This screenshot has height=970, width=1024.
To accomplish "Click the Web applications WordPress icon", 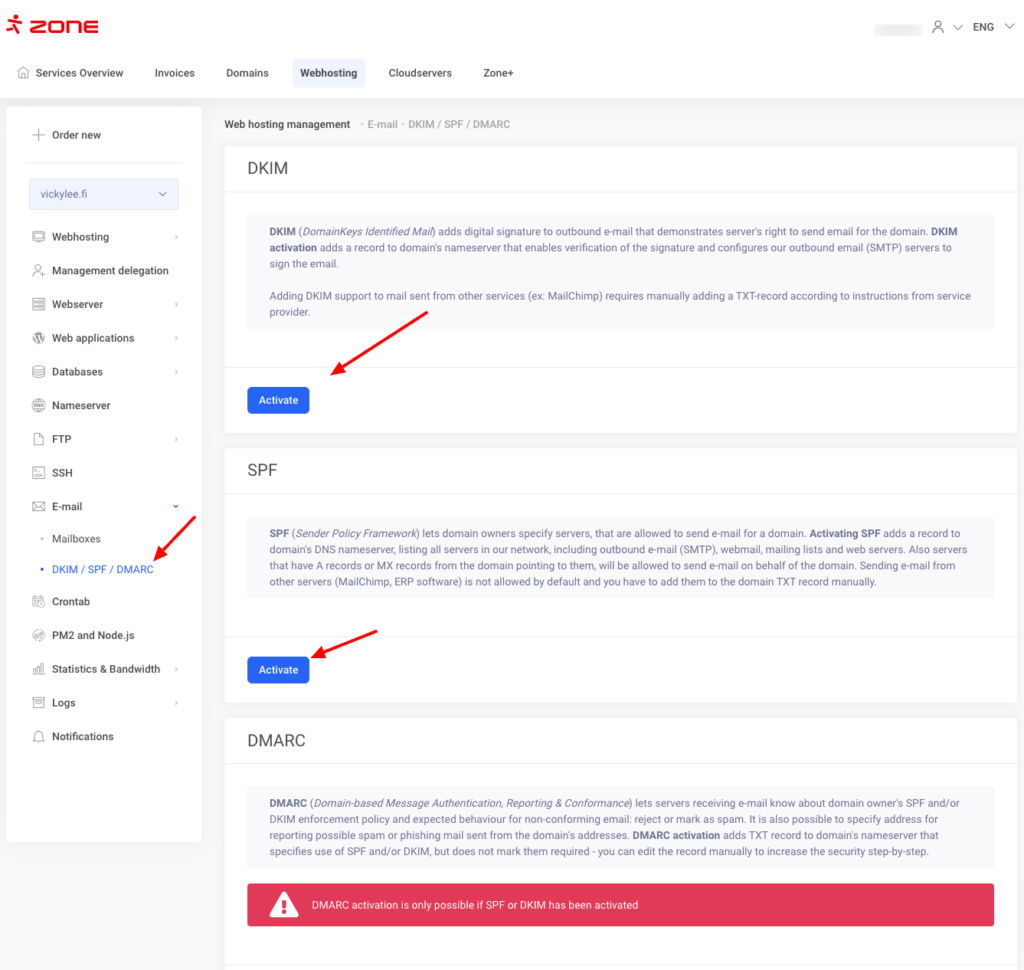I will point(39,338).
